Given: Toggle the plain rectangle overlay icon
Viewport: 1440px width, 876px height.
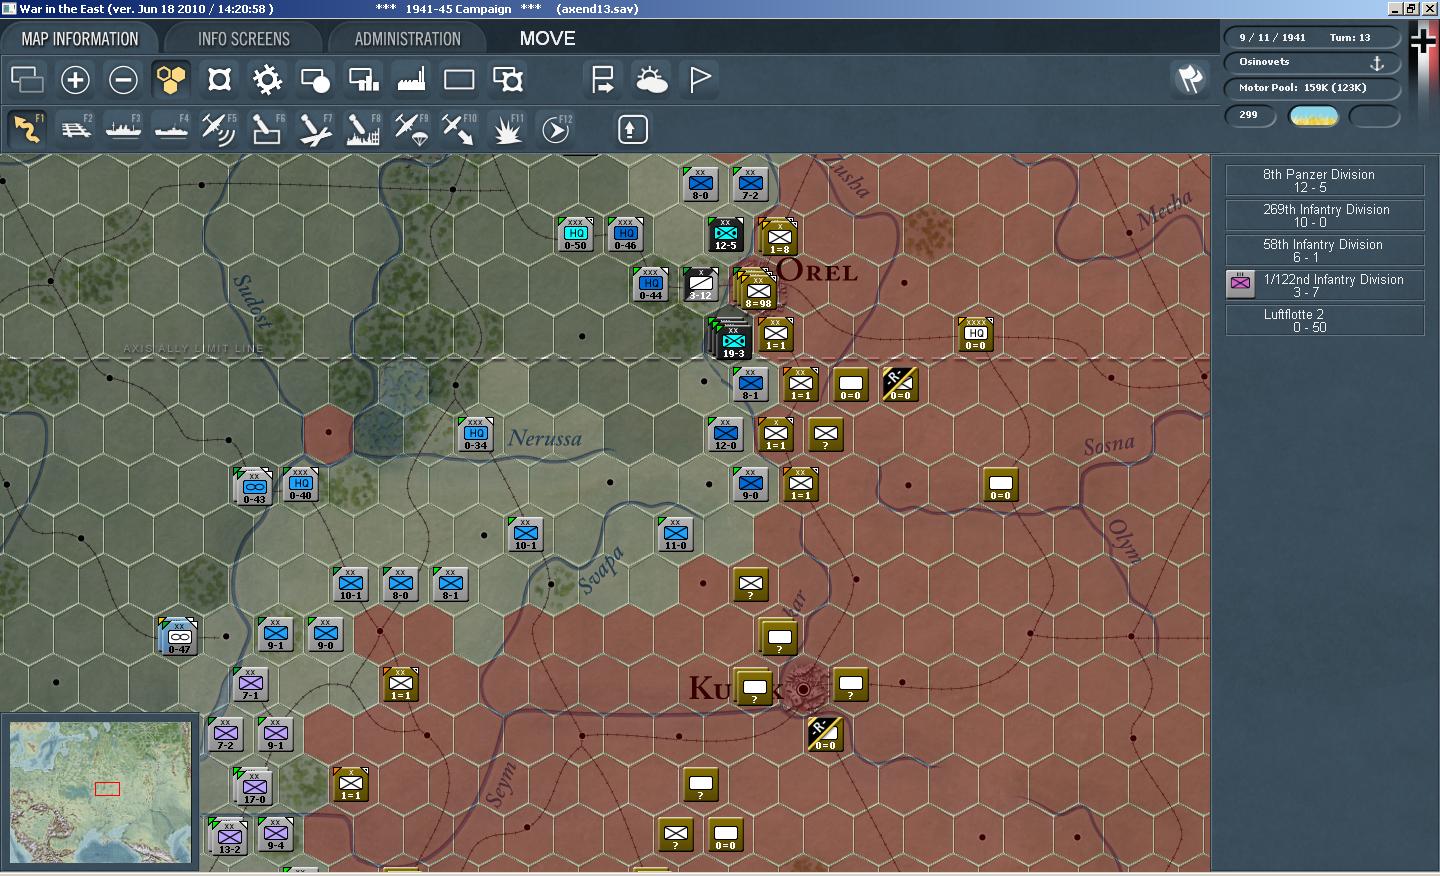Looking at the screenshot, I should click(x=459, y=79).
